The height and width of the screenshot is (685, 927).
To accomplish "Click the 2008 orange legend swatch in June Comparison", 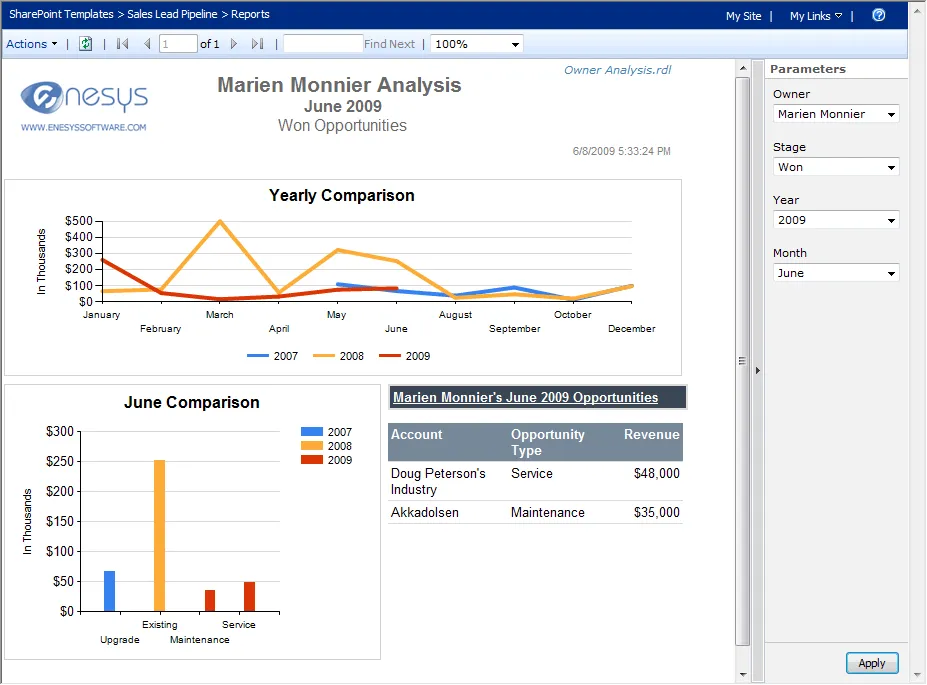I will click(312, 446).
